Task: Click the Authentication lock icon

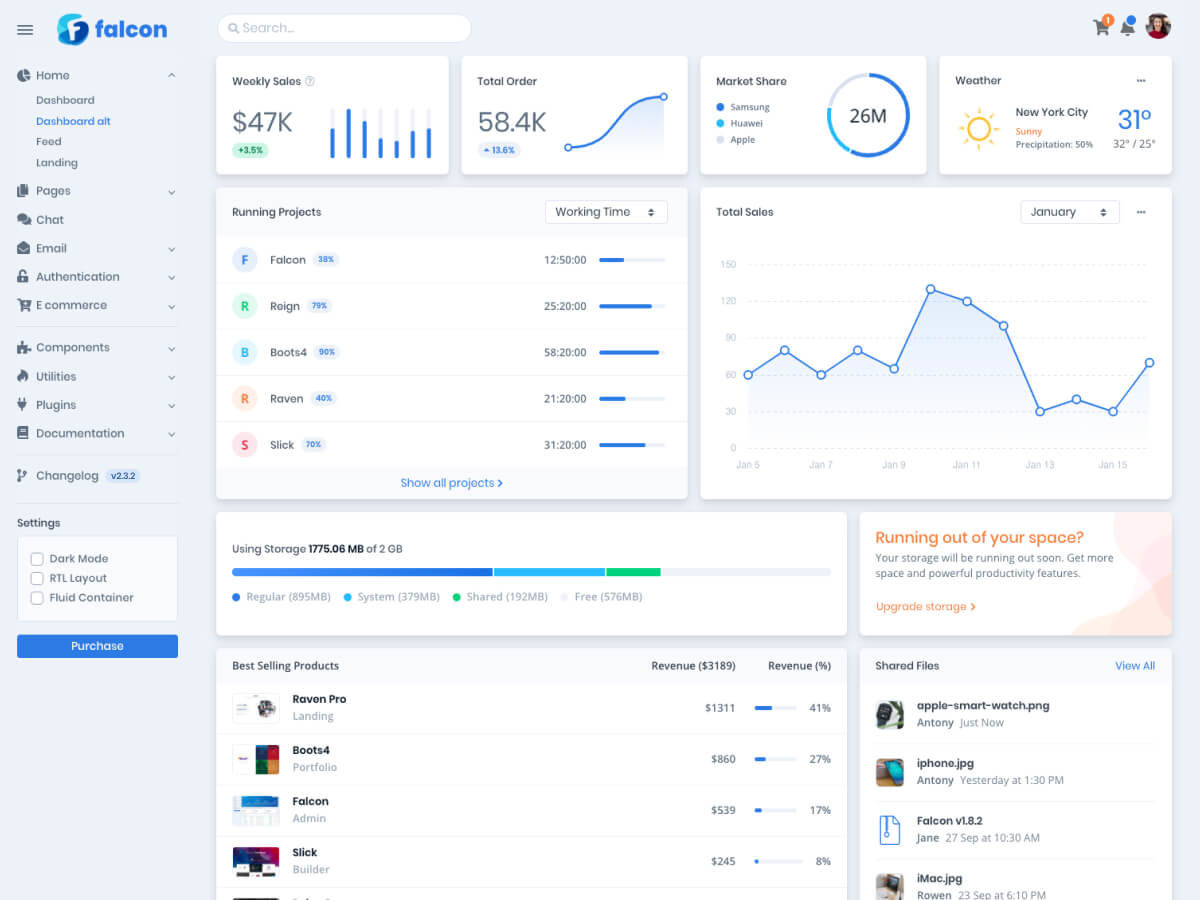Action: pyautogui.click(x=23, y=276)
